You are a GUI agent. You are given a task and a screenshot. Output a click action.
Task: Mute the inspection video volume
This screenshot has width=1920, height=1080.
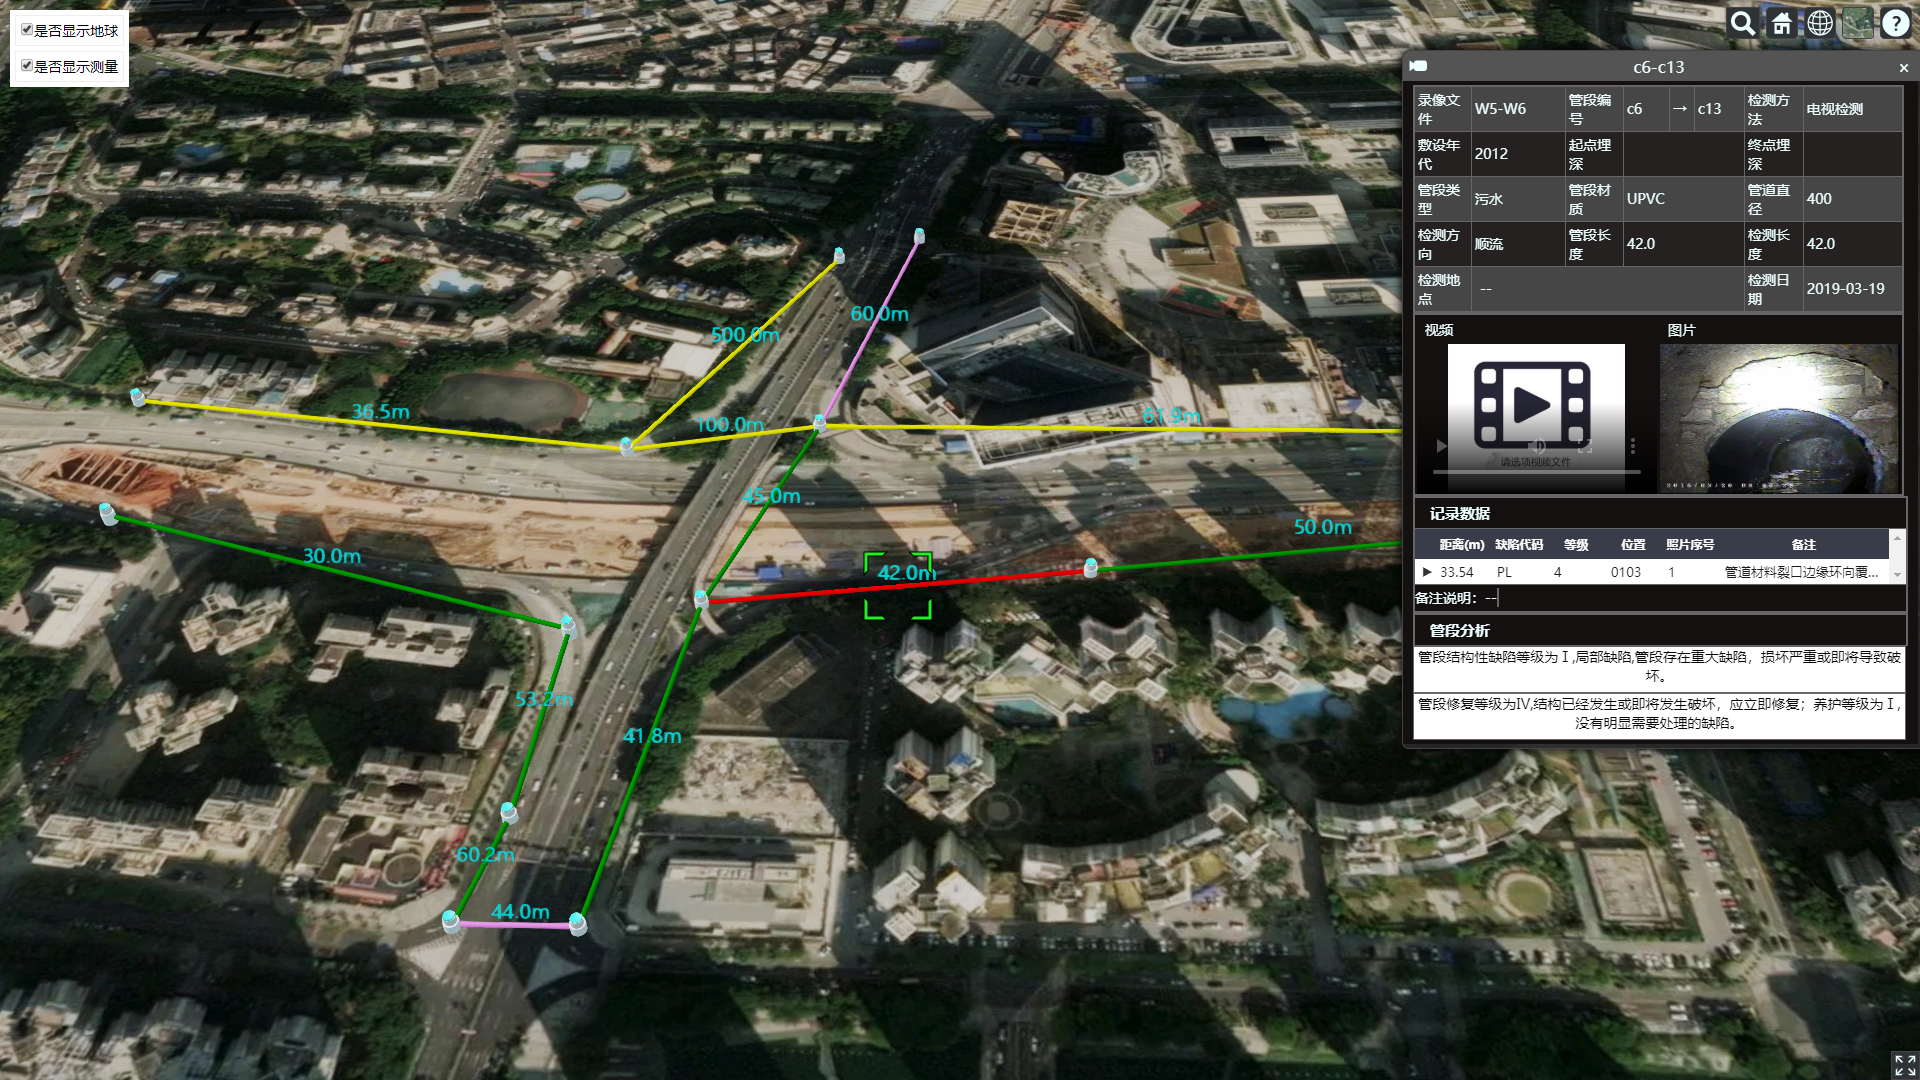(x=1538, y=446)
